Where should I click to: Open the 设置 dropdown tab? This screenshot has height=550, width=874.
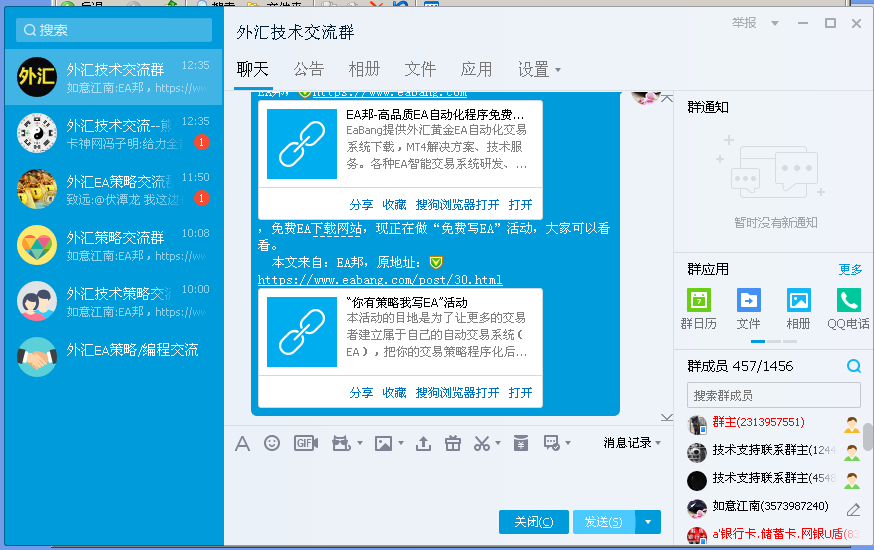point(539,70)
